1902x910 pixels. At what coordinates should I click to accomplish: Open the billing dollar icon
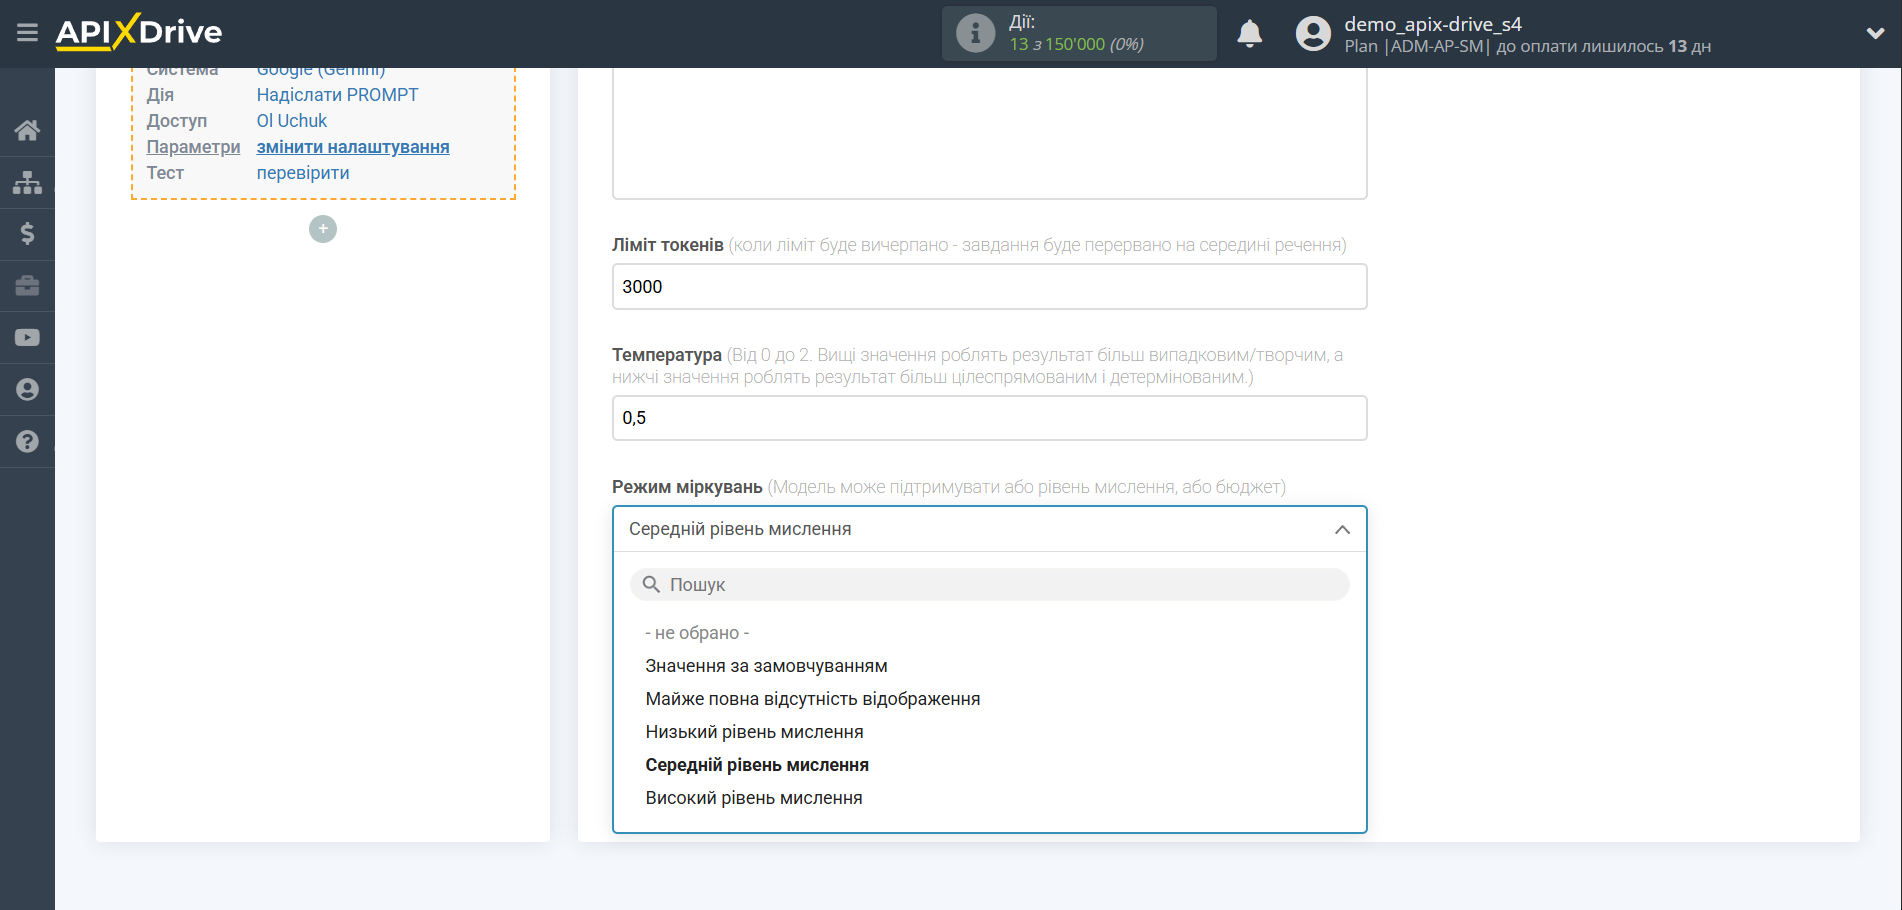pos(27,234)
